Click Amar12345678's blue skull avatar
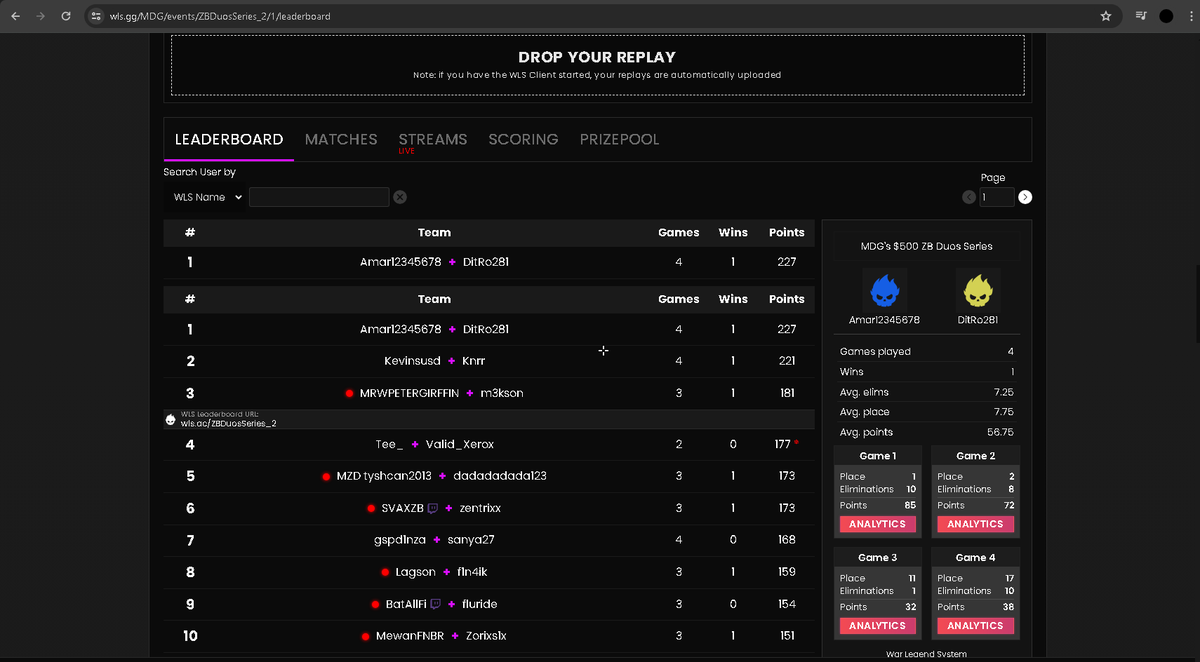Viewport: 1200px width, 662px height. click(884, 290)
